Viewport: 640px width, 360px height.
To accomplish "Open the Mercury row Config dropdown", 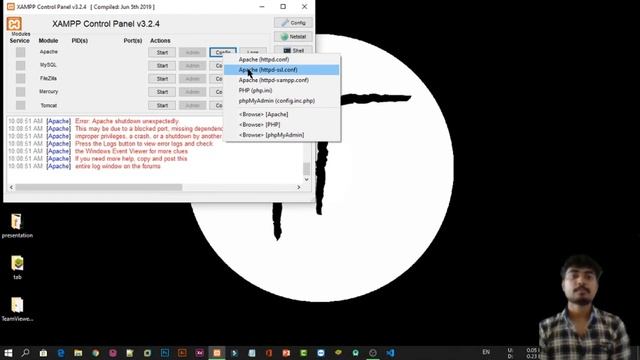I will [217, 92].
